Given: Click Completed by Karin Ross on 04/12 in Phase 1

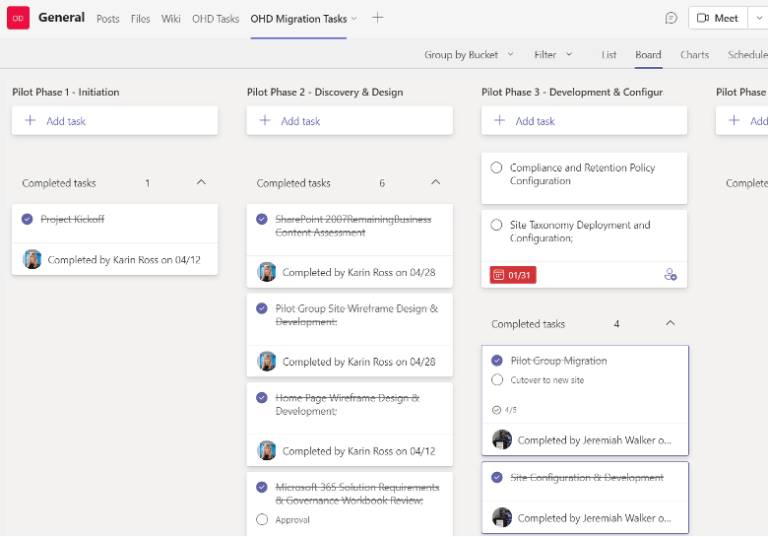Looking at the screenshot, I should pyautogui.click(x=124, y=260).
